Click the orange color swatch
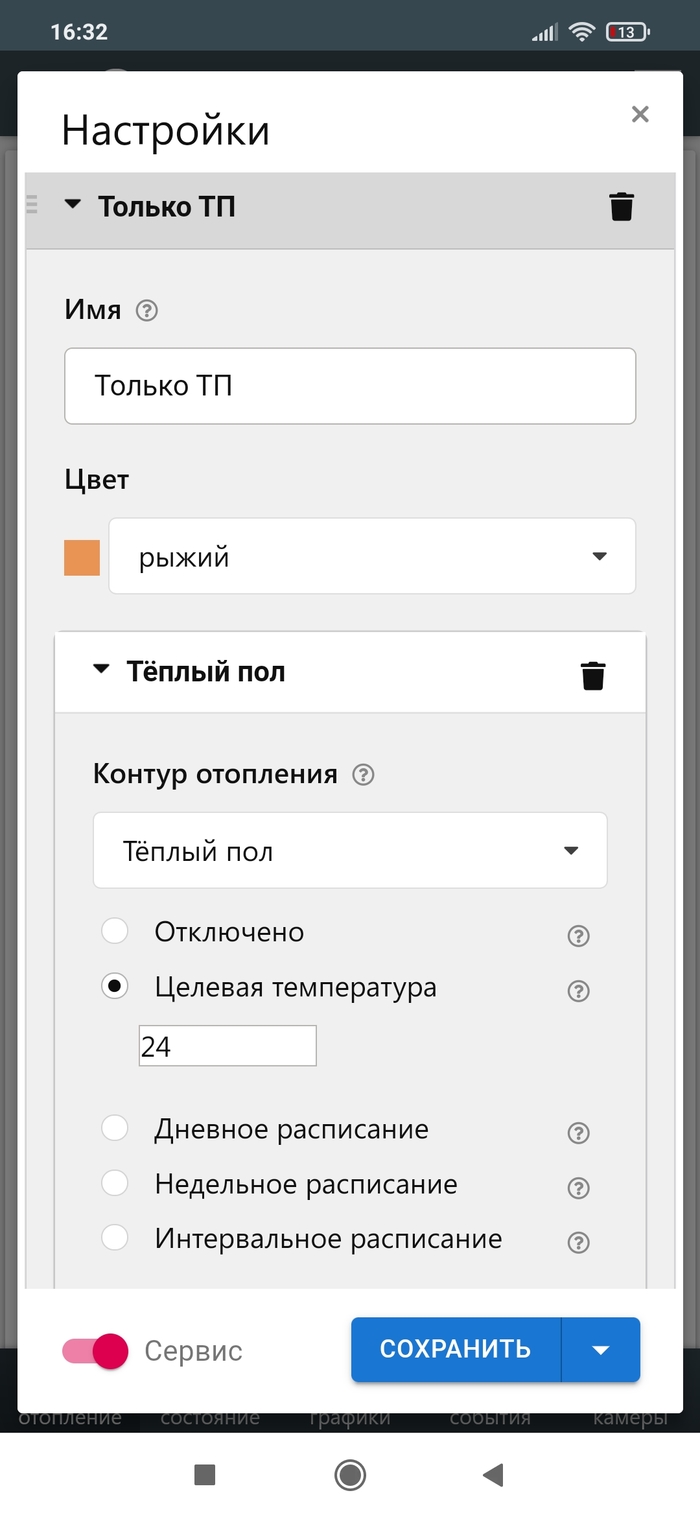700x1517 pixels. click(x=82, y=558)
